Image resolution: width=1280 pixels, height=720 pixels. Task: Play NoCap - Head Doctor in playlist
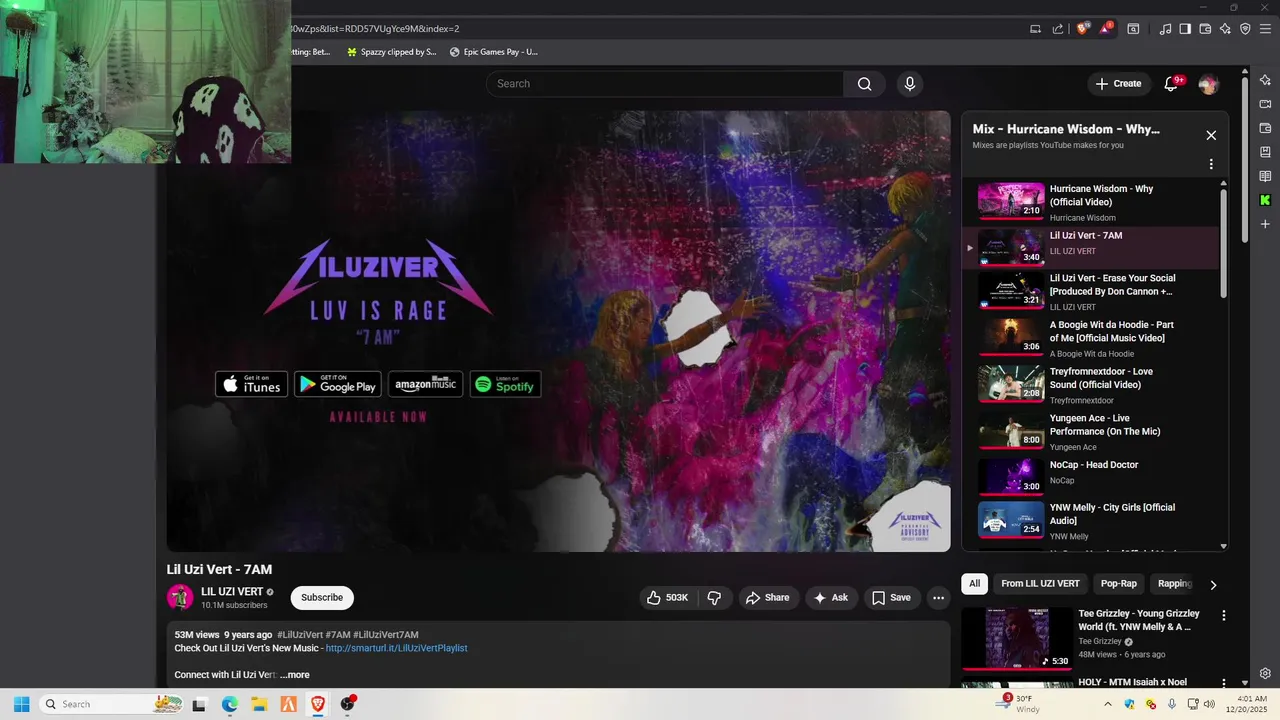1091,477
